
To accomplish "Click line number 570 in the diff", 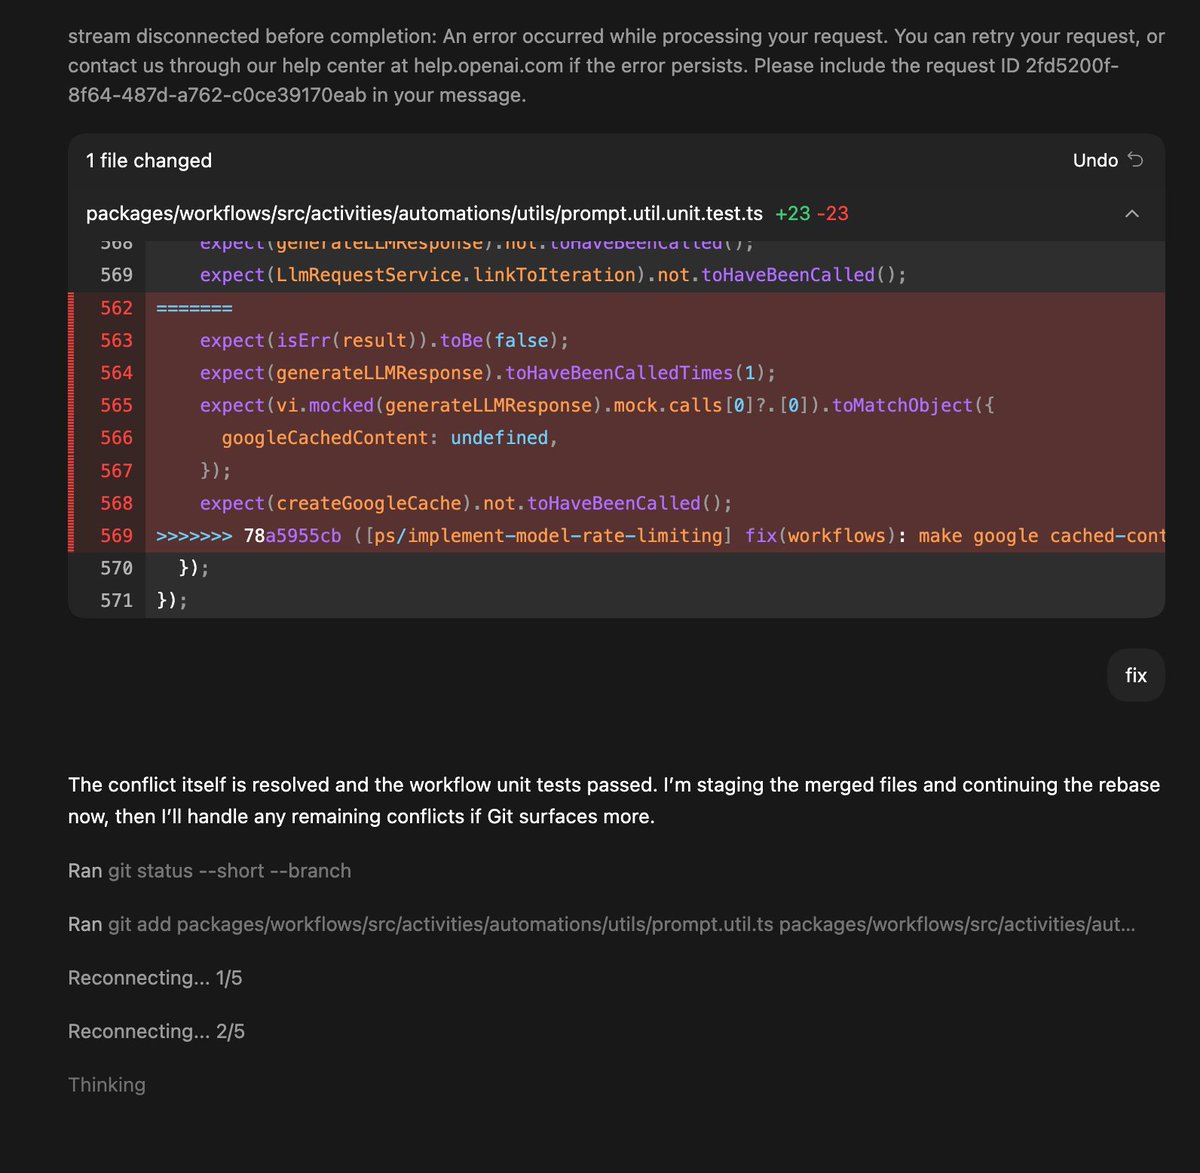I will [x=116, y=568].
